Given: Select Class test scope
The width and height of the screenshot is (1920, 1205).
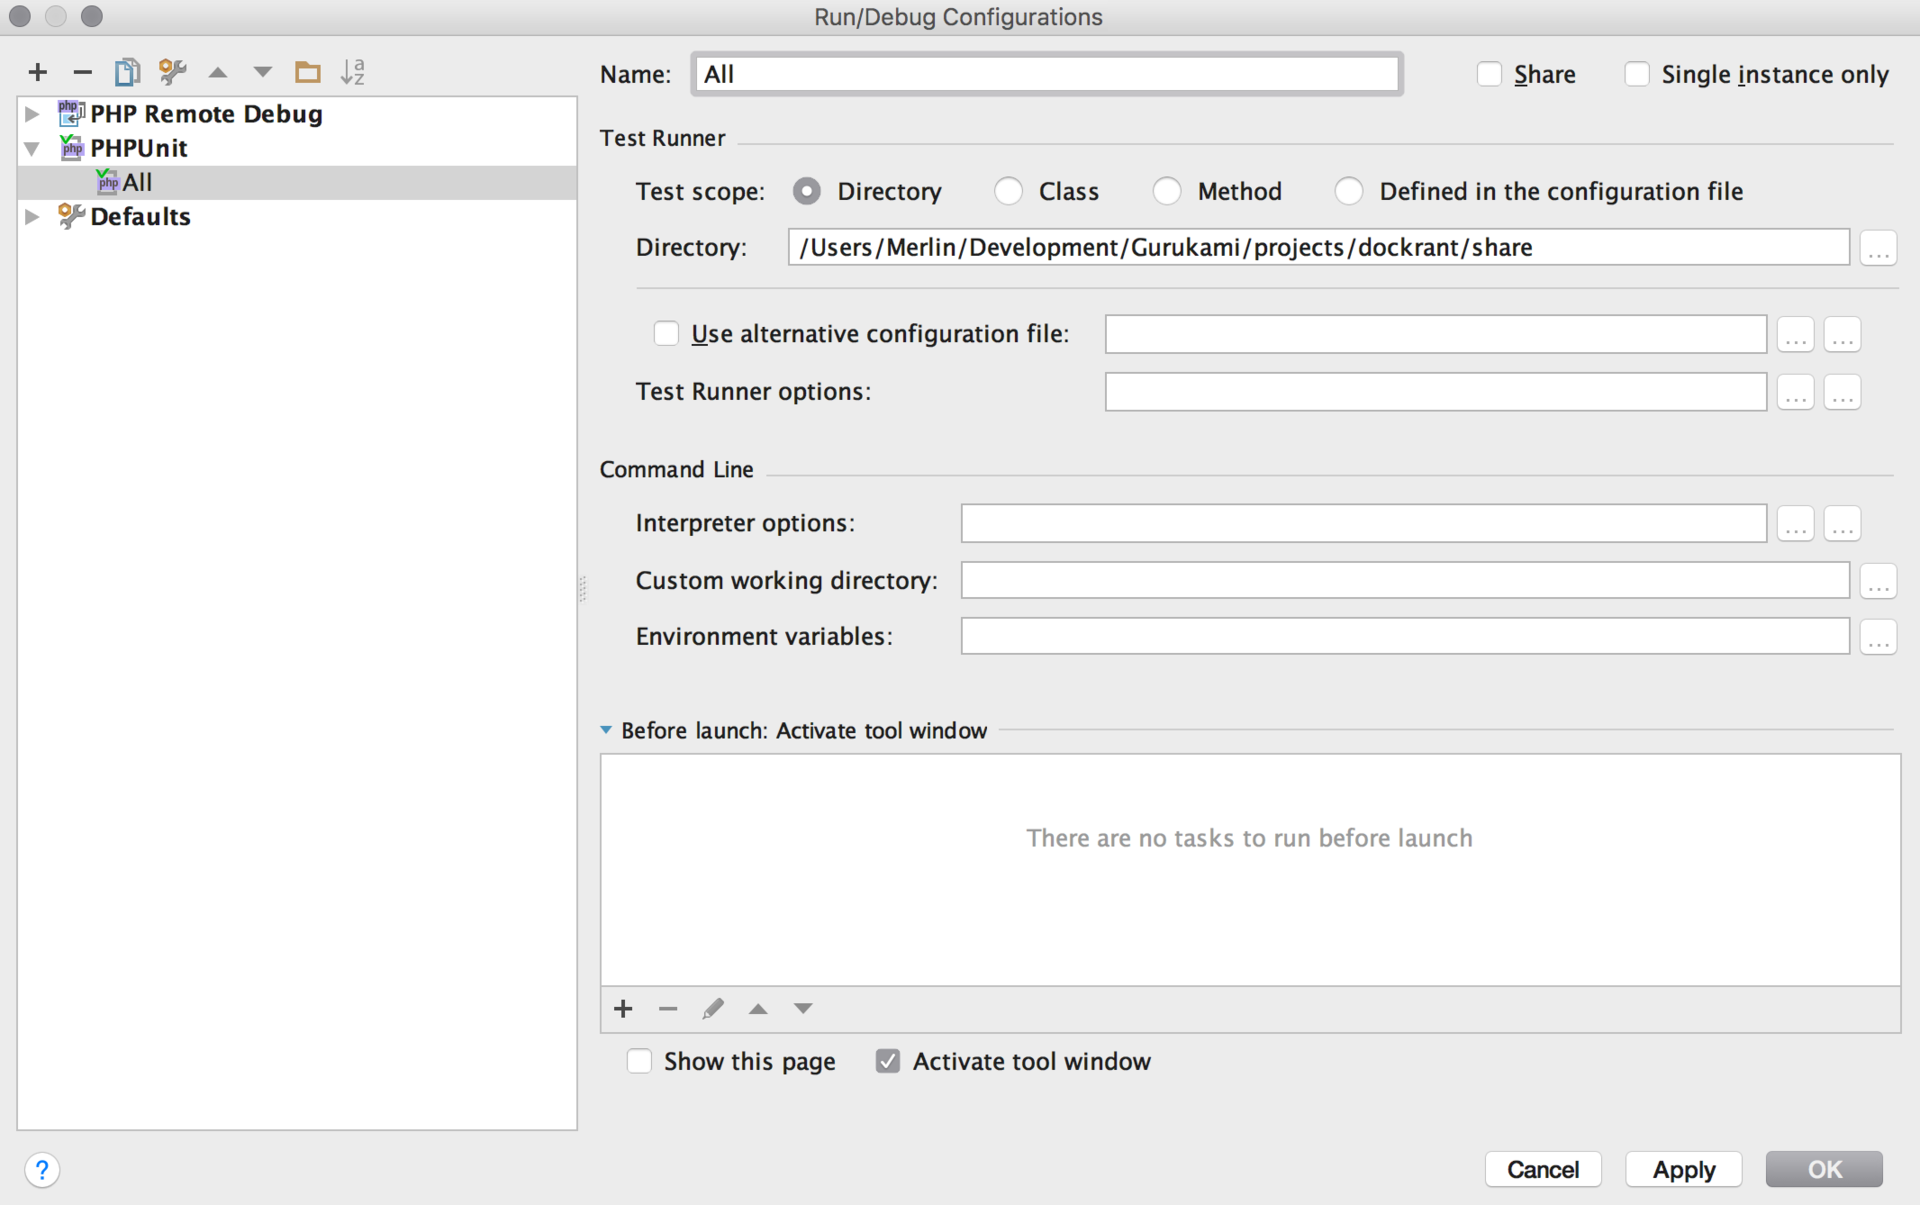Looking at the screenshot, I should pyautogui.click(x=1008, y=191).
